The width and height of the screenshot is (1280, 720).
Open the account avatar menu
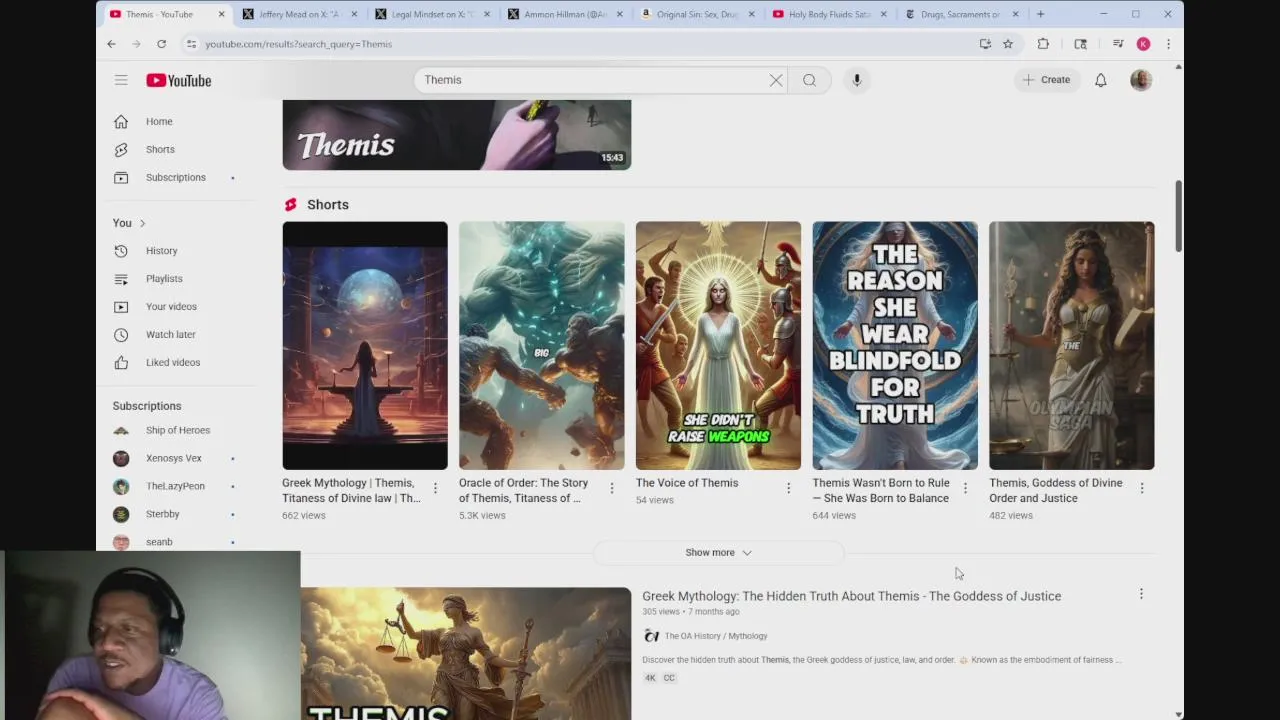(1141, 80)
